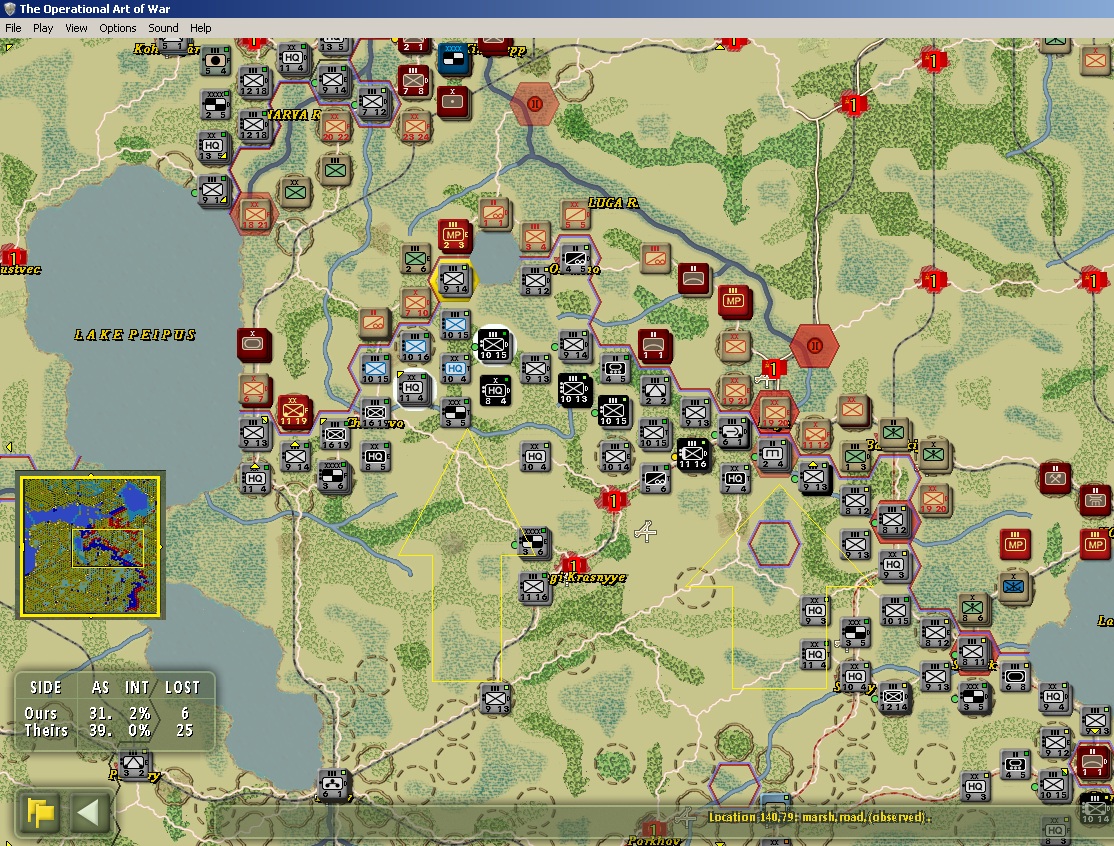This screenshot has width=1114, height=846.
Task: Select the yellow-highlighted infantry unit 9 14
Action: tap(454, 279)
